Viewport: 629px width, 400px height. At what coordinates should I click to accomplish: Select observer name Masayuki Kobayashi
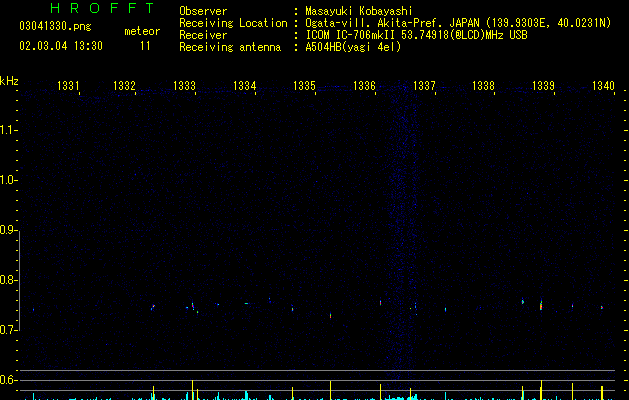tap(359, 11)
